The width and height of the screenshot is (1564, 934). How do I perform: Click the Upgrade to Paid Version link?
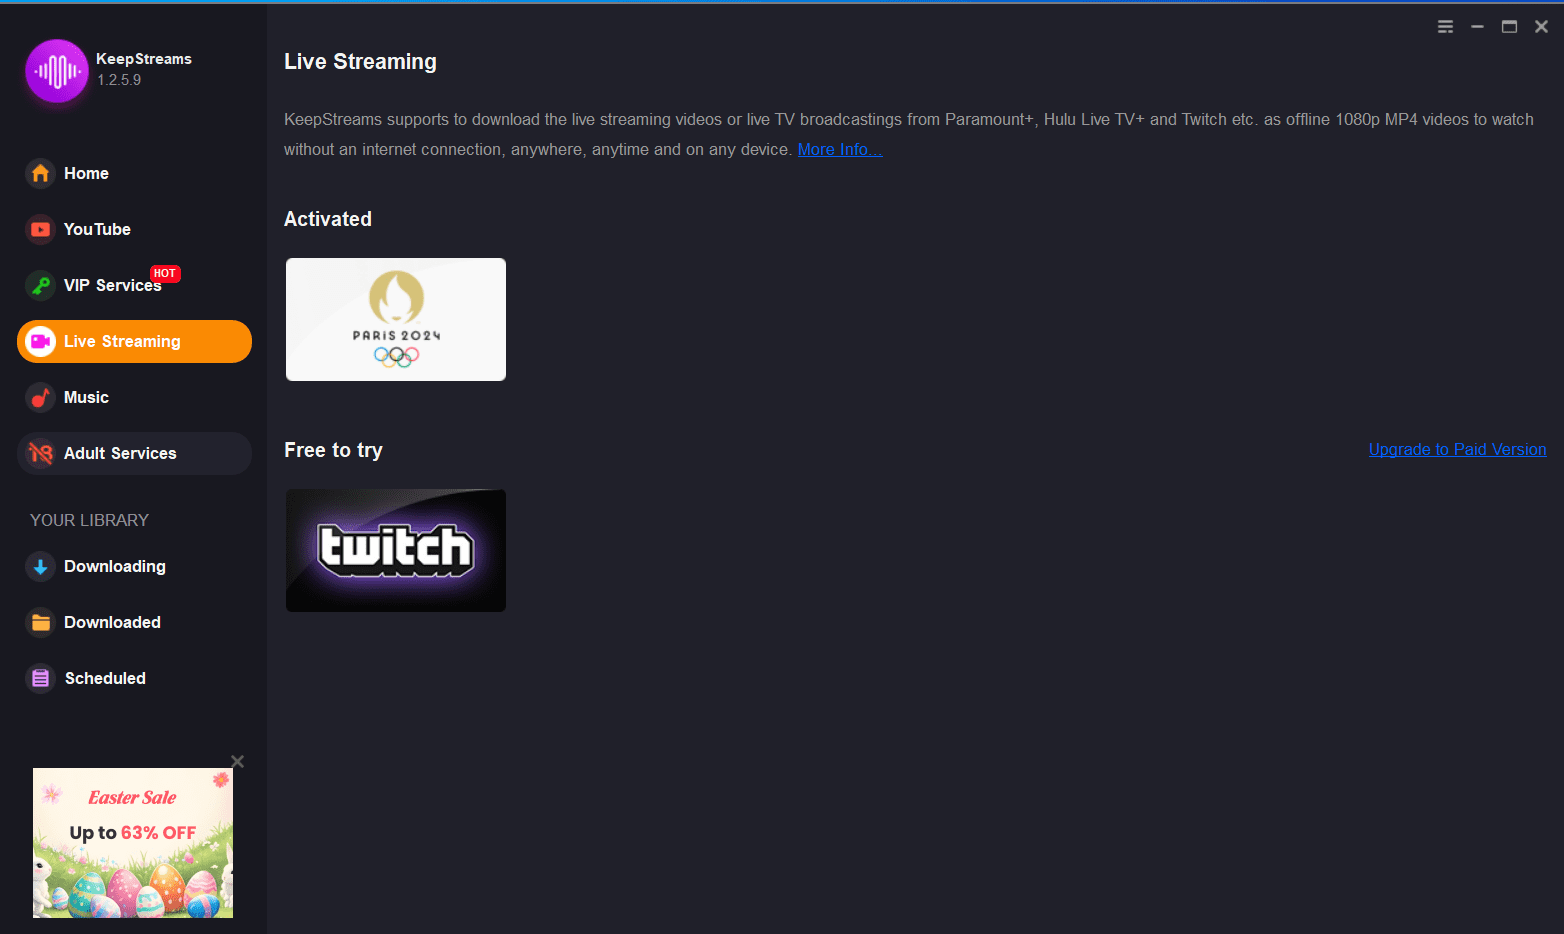pyautogui.click(x=1457, y=449)
